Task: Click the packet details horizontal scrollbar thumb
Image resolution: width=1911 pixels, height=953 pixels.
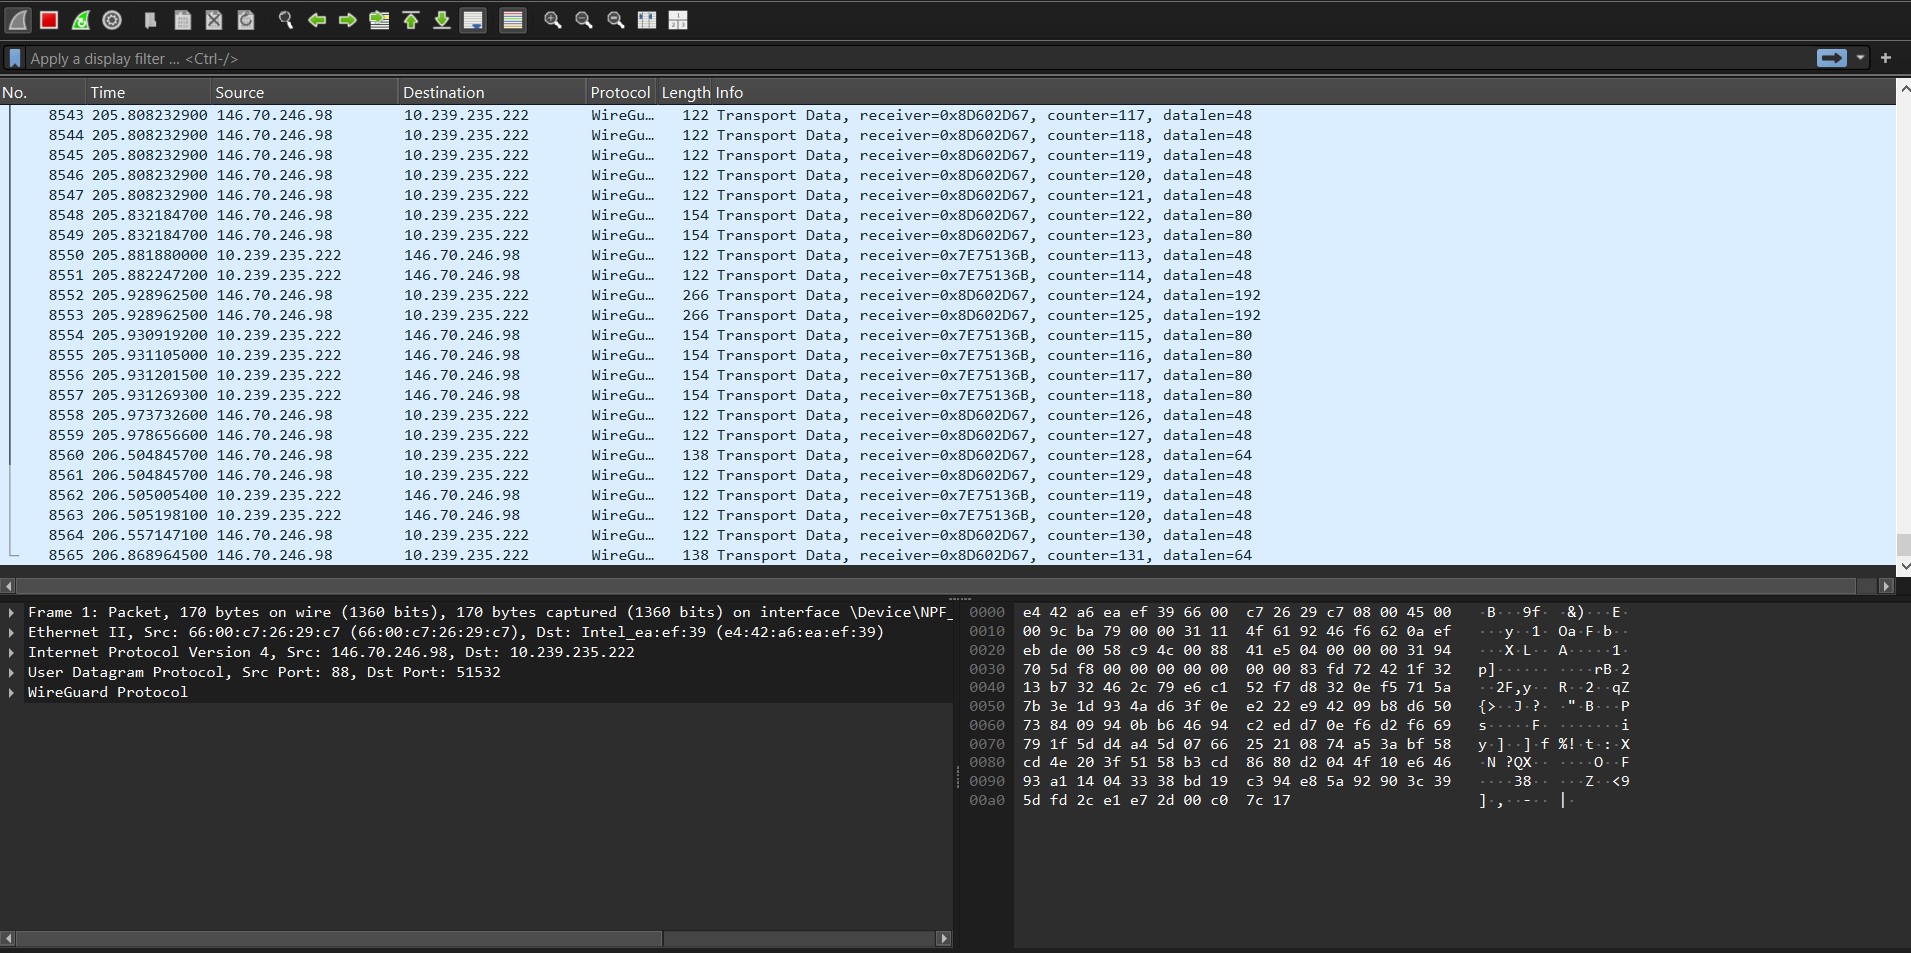Action: coord(339,939)
